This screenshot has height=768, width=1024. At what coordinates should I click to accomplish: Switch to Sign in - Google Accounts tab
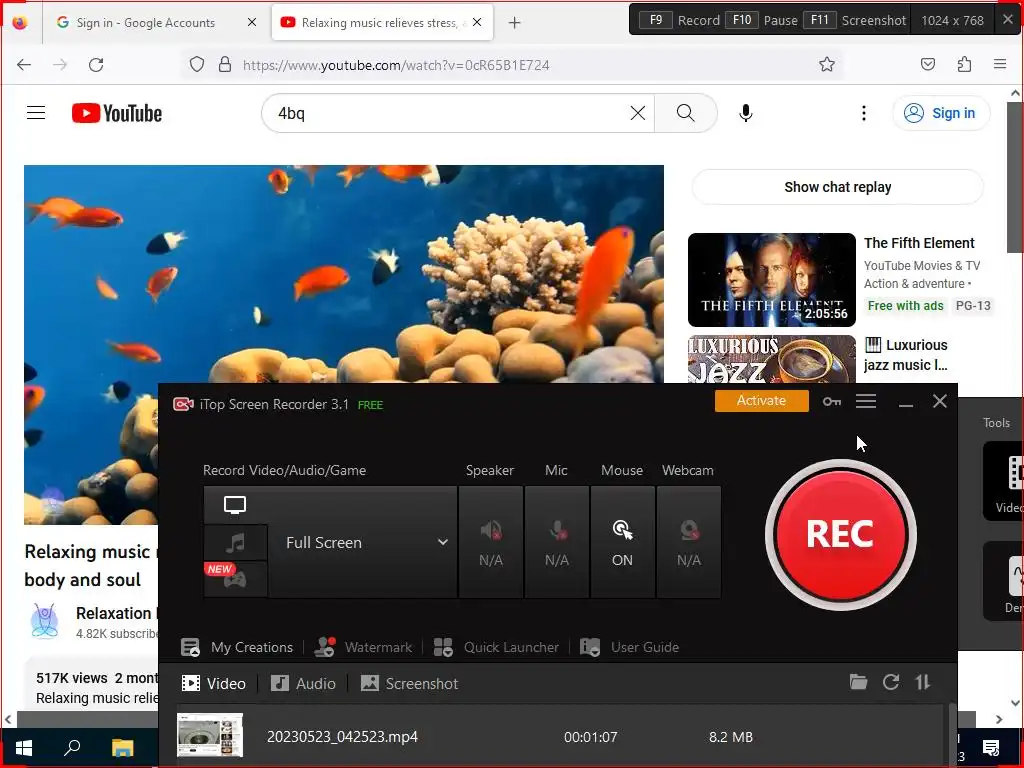click(145, 22)
